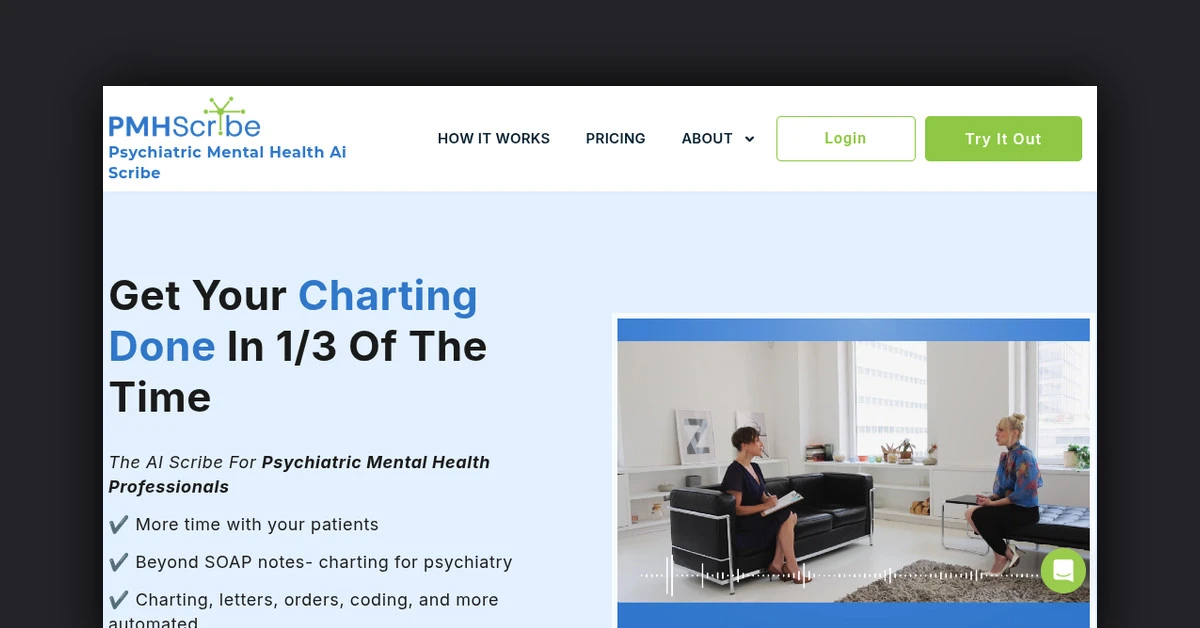This screenshot has height=628, width=1200.
Task: Click the green network icon above the logo
Action: (217, 110)
